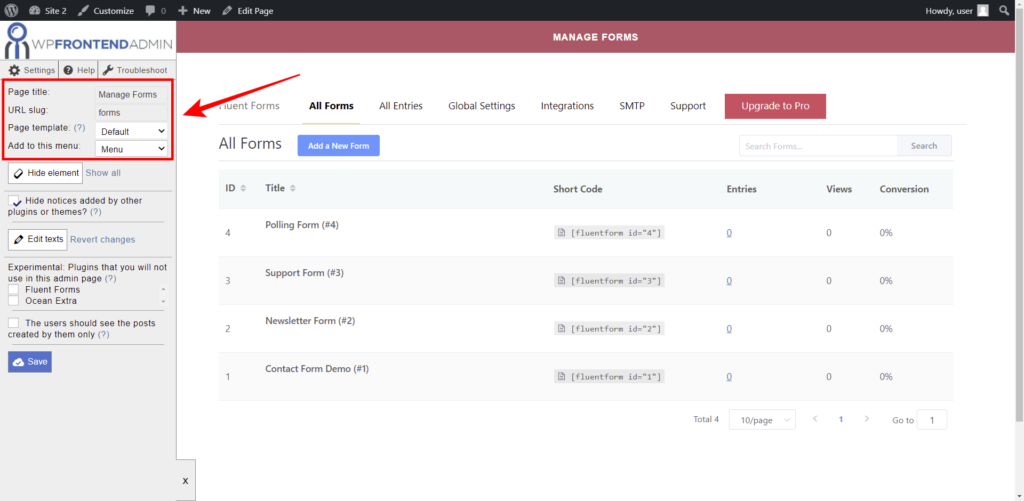The height and width of the screenshot is (501, 1024).
Task: Open the admin bar search icon
Action: point(1004,10)
